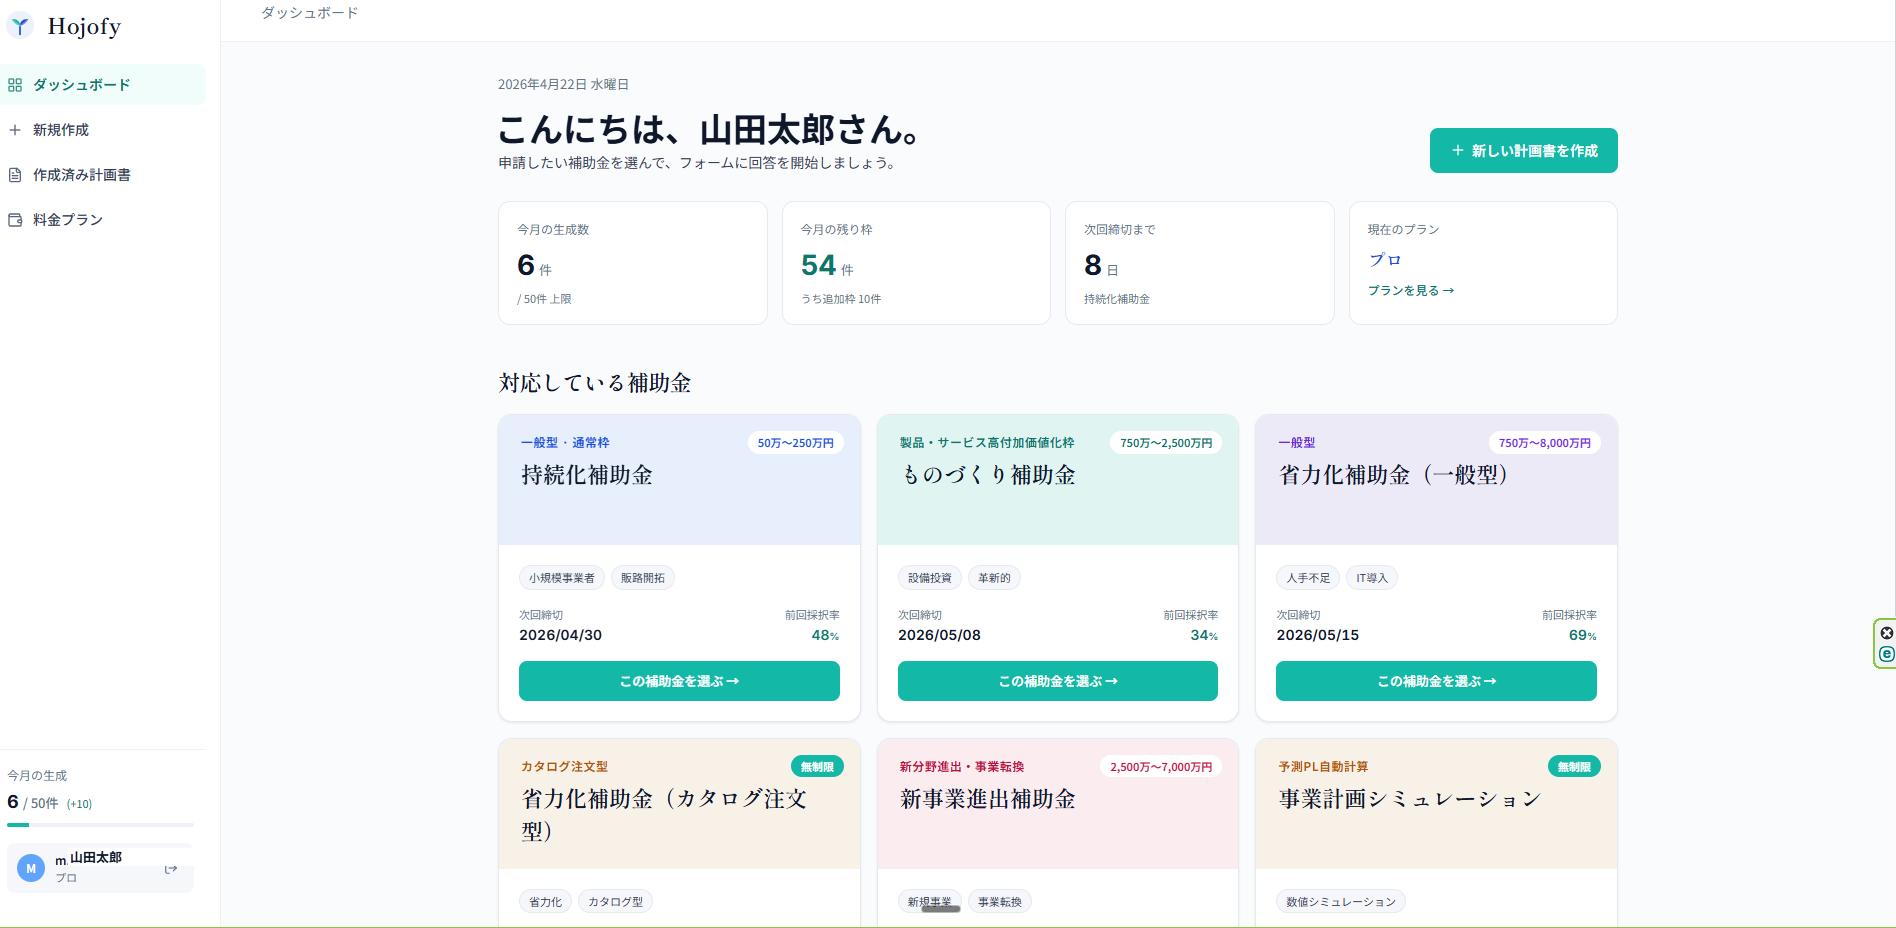This screenshot has width=1896, height=928.
Task: Click the 対応している補助金 section heading
Action: click(595, 383)
